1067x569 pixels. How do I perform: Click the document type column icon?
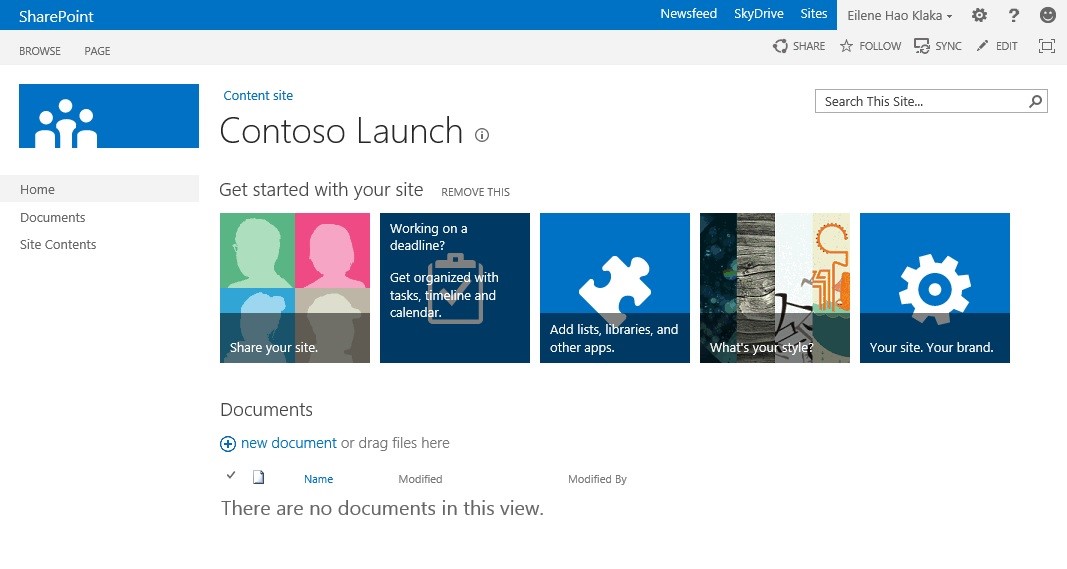(258, 477)
